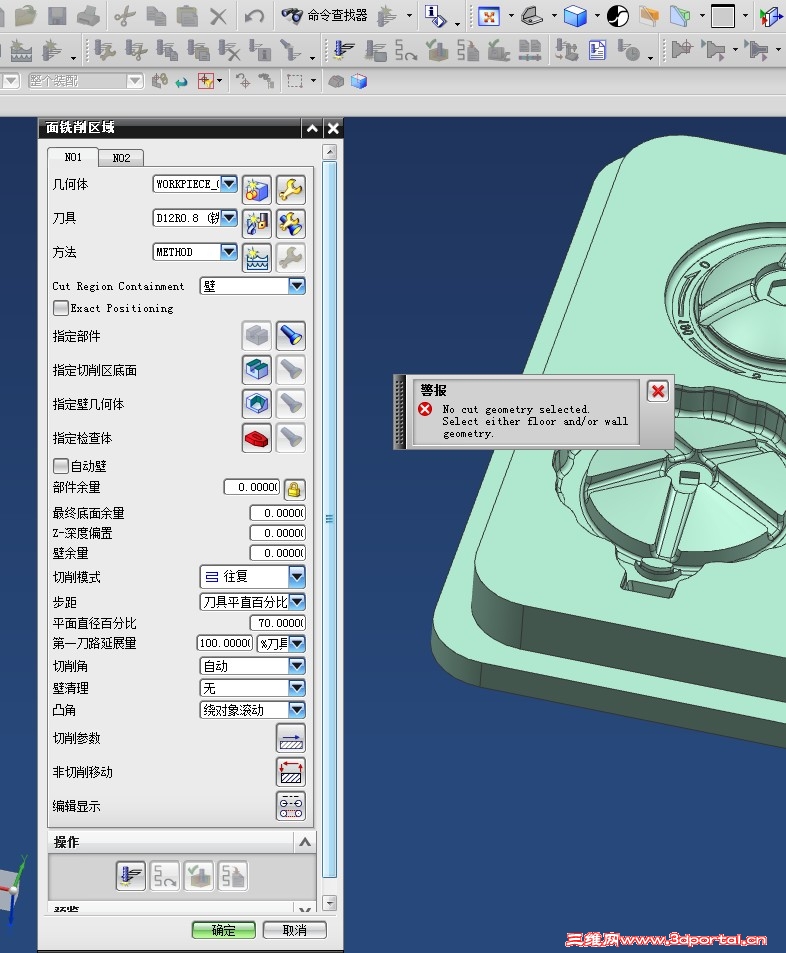Click the 壁余量 input field
786x953 pixels.
point(278,553)
